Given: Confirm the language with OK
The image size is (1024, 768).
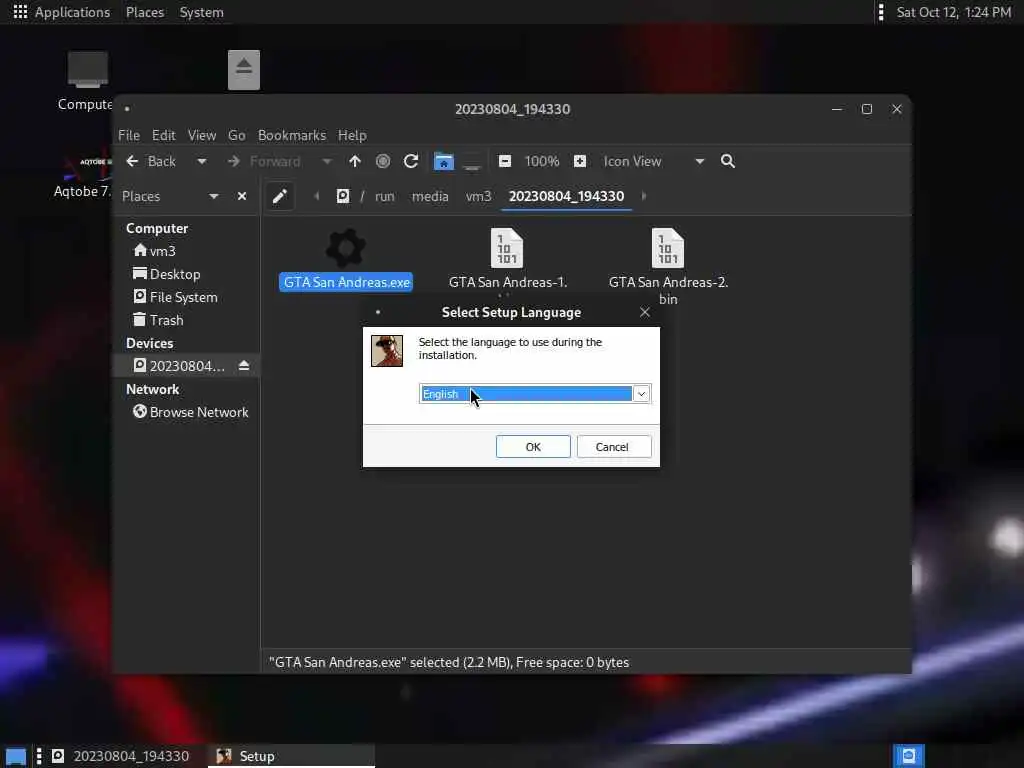Looking at the screenshot, I should coord(533,447).
